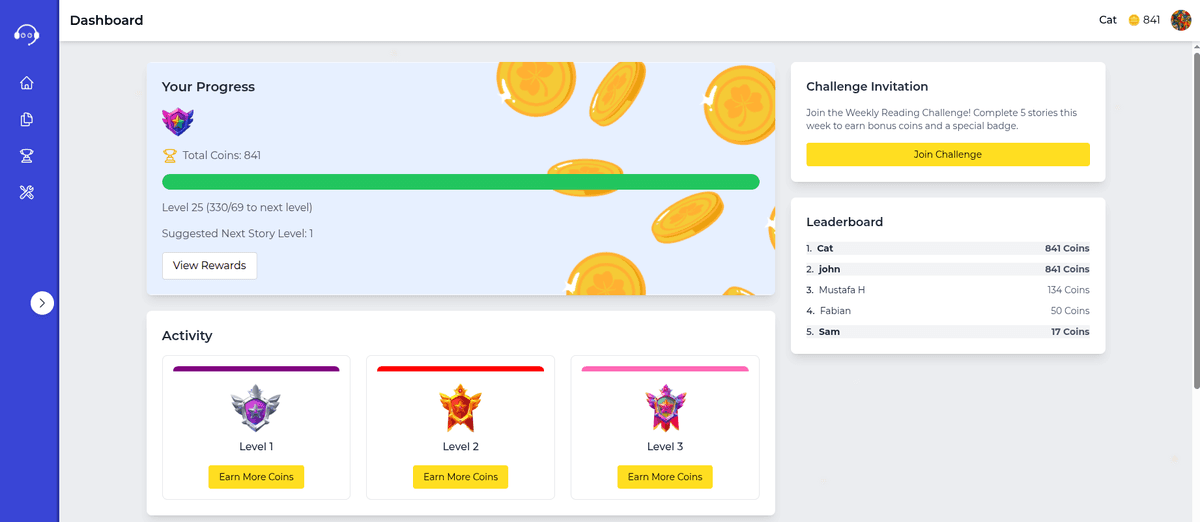Viewport: 1200px width, 522px height.
Task: Click the Level 2 red badge
Action: tap(460, 408)
